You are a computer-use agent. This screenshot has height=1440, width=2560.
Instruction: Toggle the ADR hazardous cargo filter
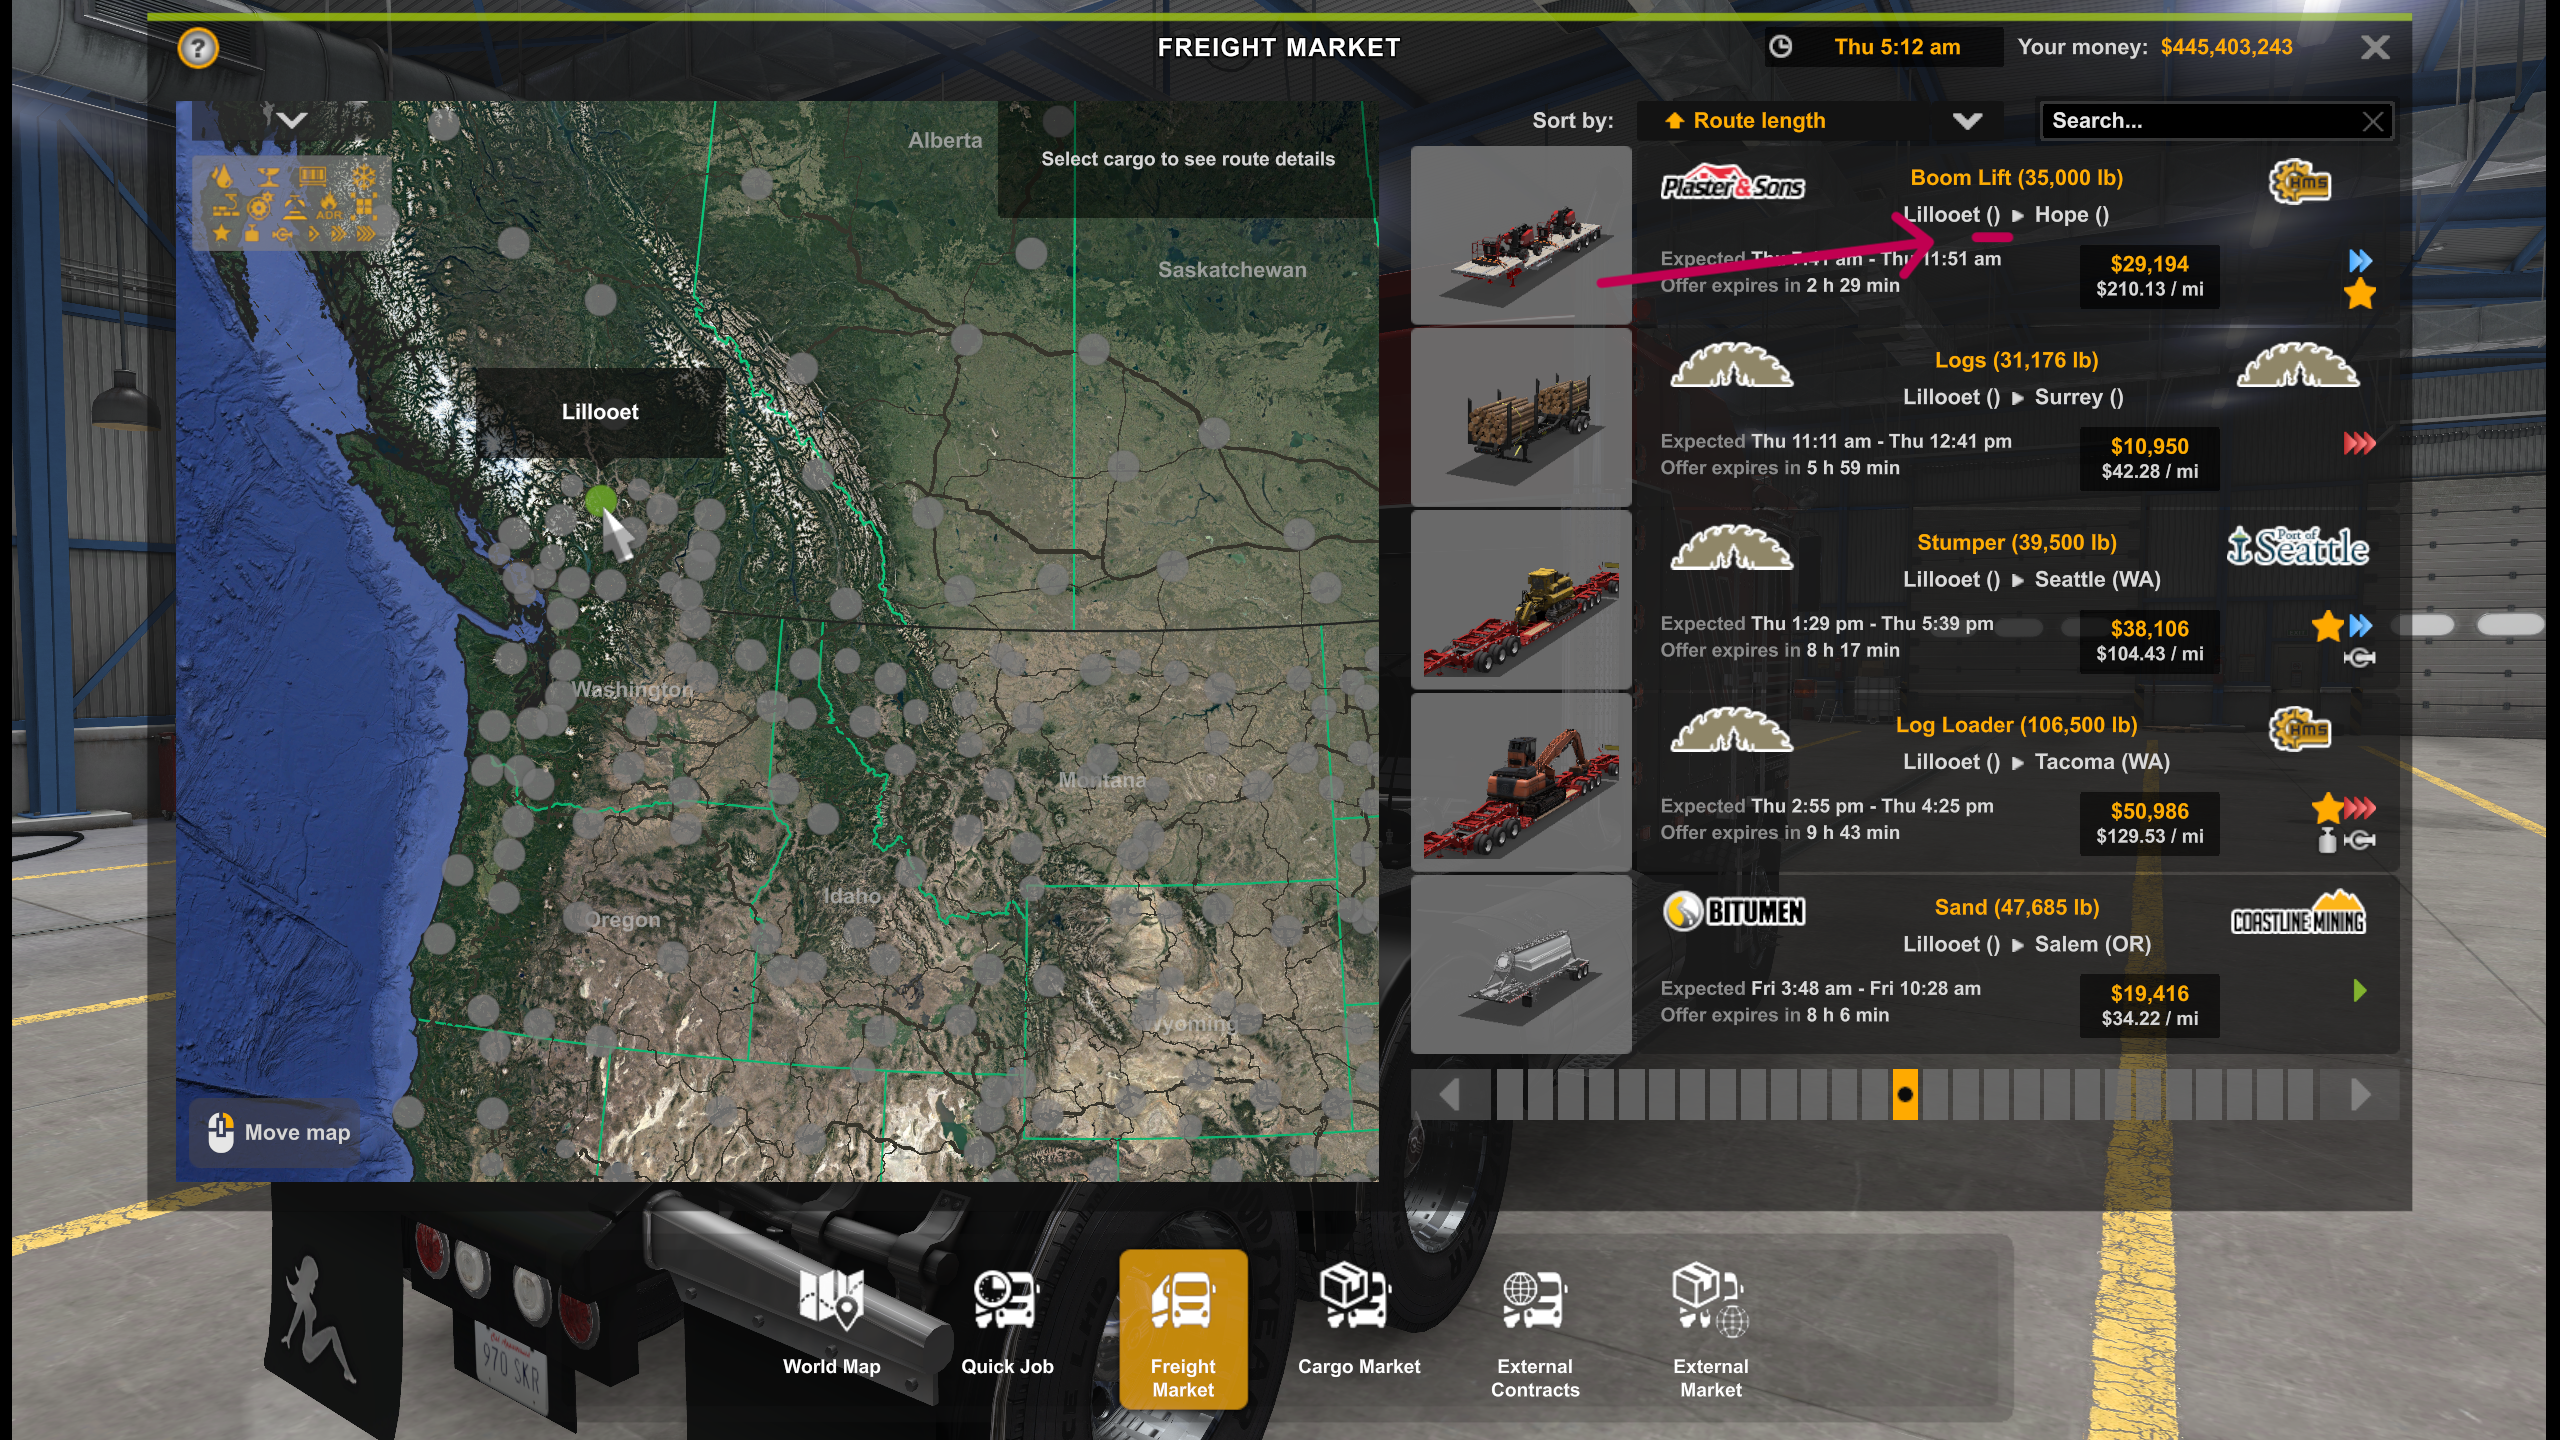pyautogui.click(x=329, y=207)
